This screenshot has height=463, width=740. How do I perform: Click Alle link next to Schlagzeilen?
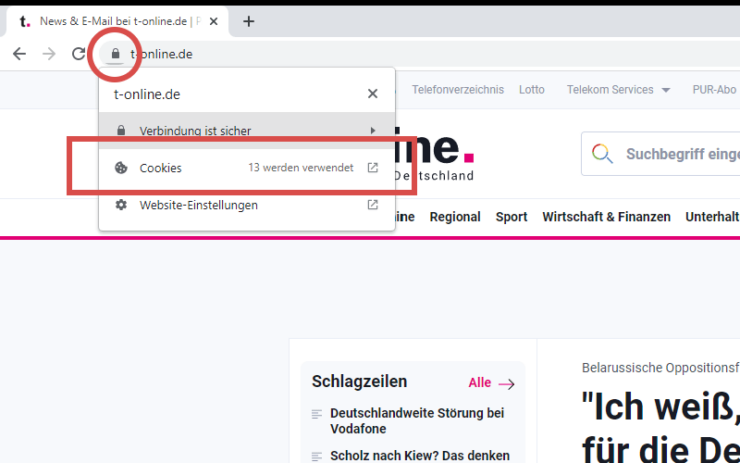(x=491, y=383)
